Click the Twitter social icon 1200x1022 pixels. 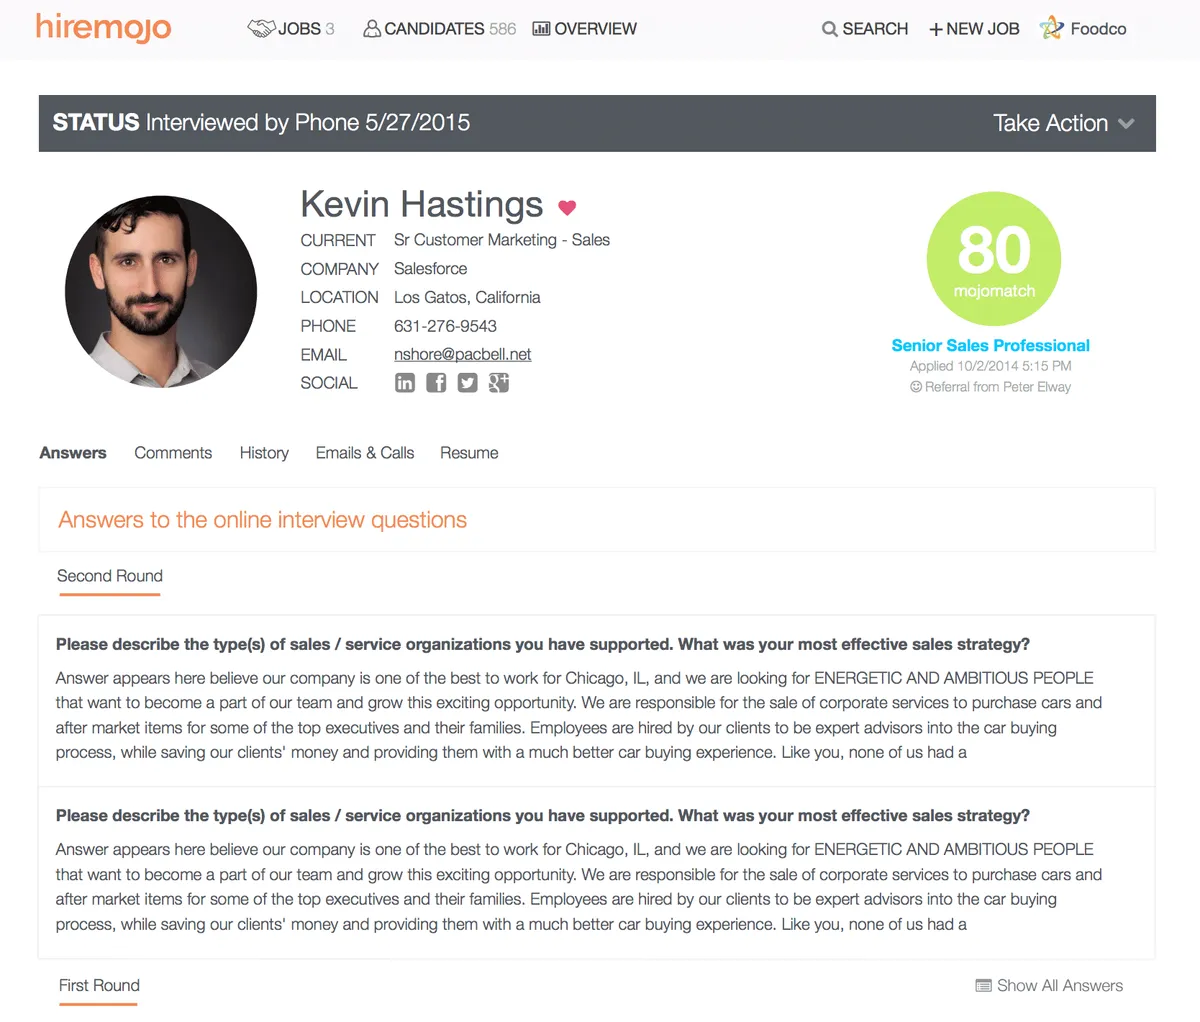pos(467,383)
